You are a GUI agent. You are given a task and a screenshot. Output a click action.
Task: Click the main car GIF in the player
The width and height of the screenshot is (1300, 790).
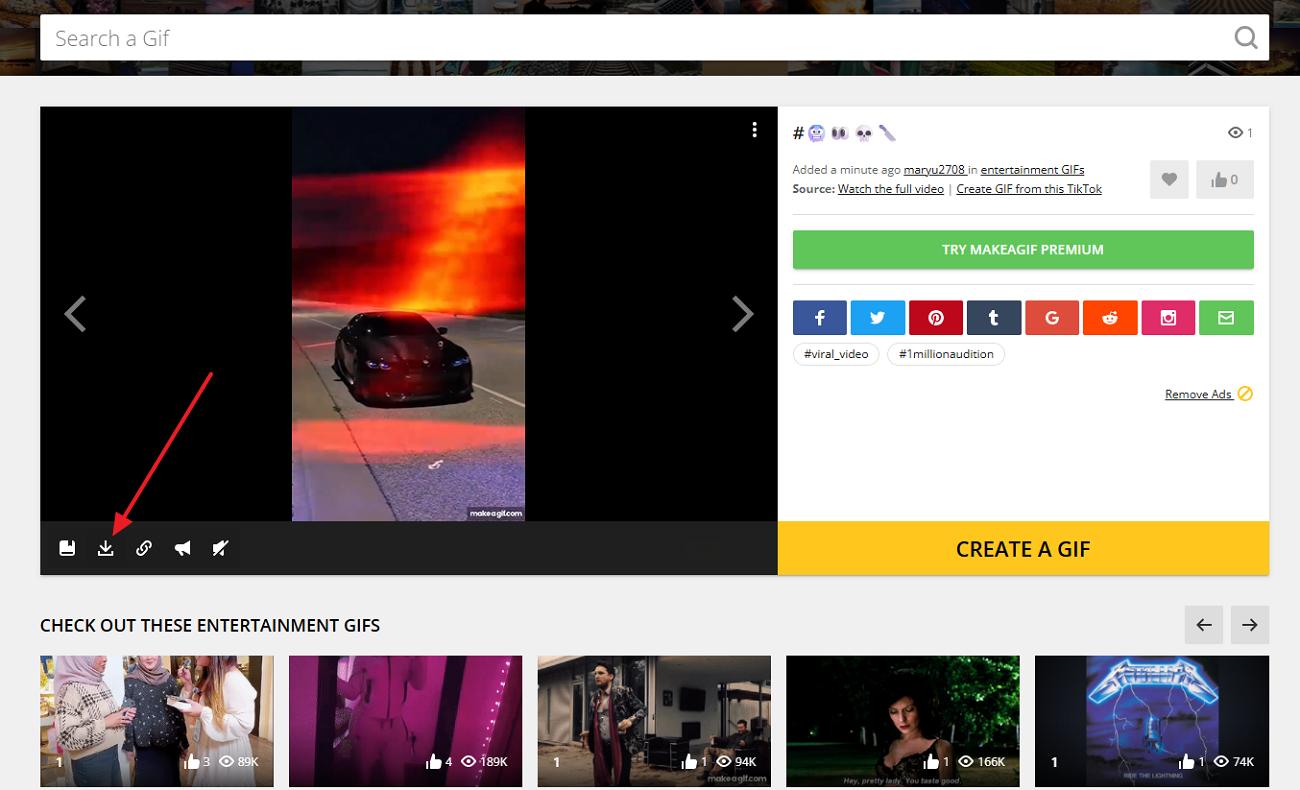point(408,314)
